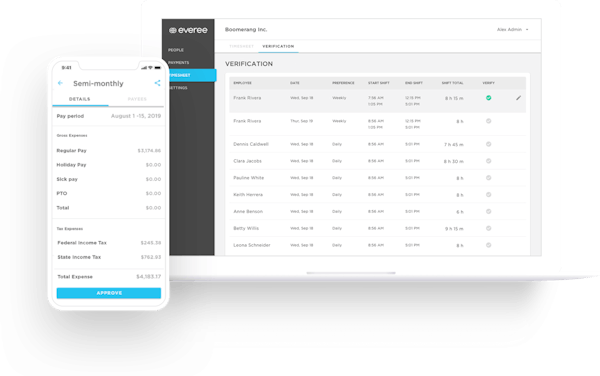Switch to the Details tab on phone
This screenshot has width=600, height=376.
(x=80, y=99)
